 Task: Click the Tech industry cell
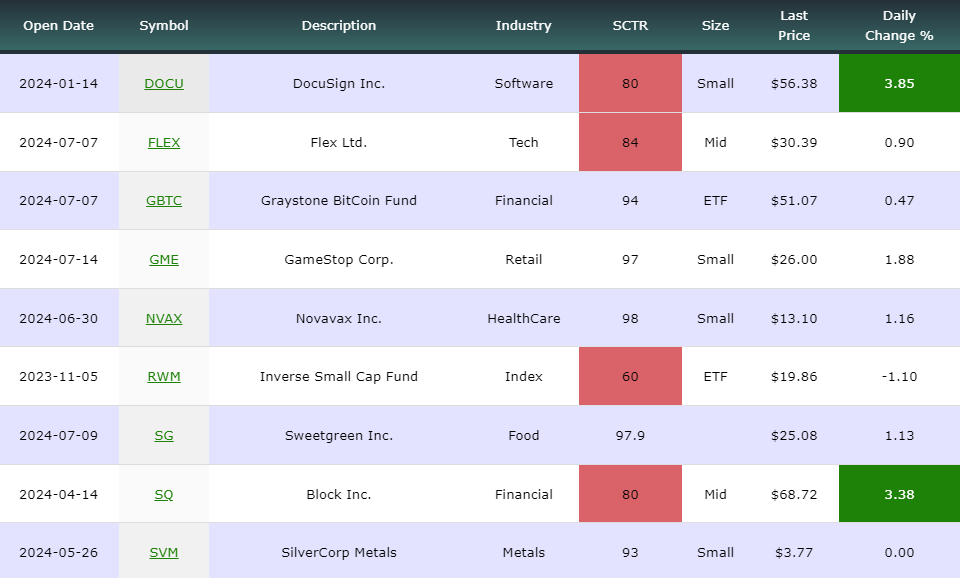523,142
